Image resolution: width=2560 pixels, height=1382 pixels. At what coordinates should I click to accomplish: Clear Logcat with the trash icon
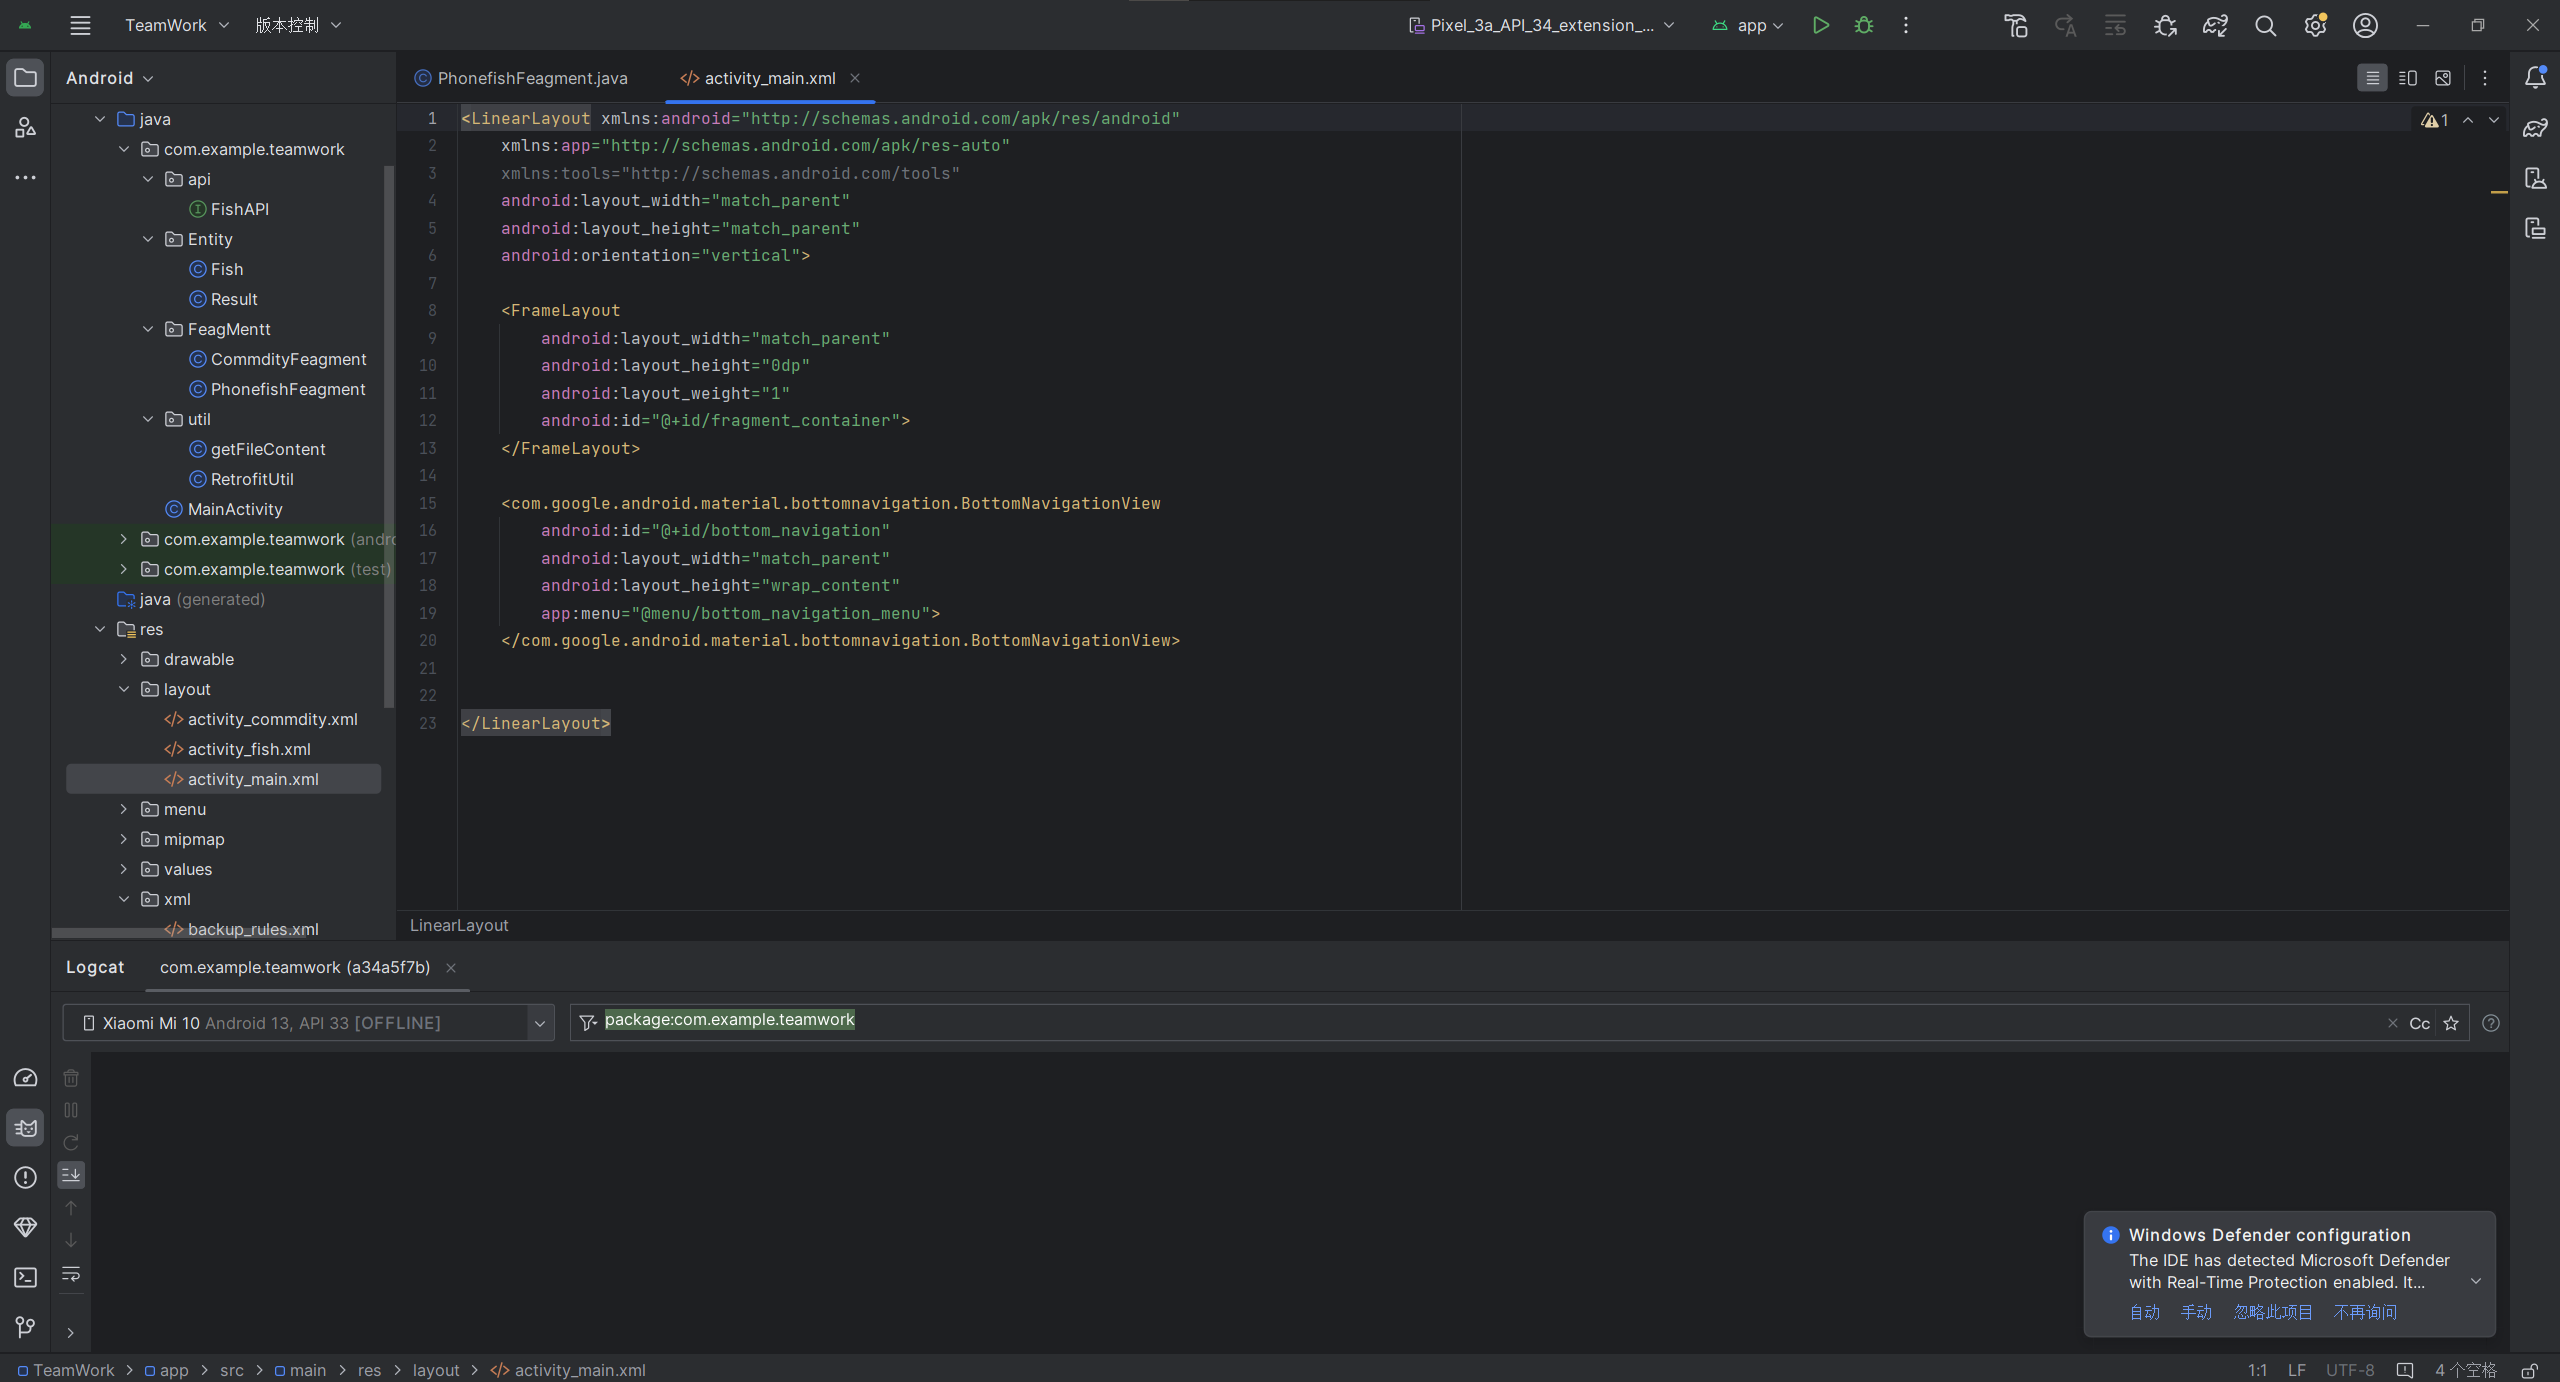(x=71, y=1078)
